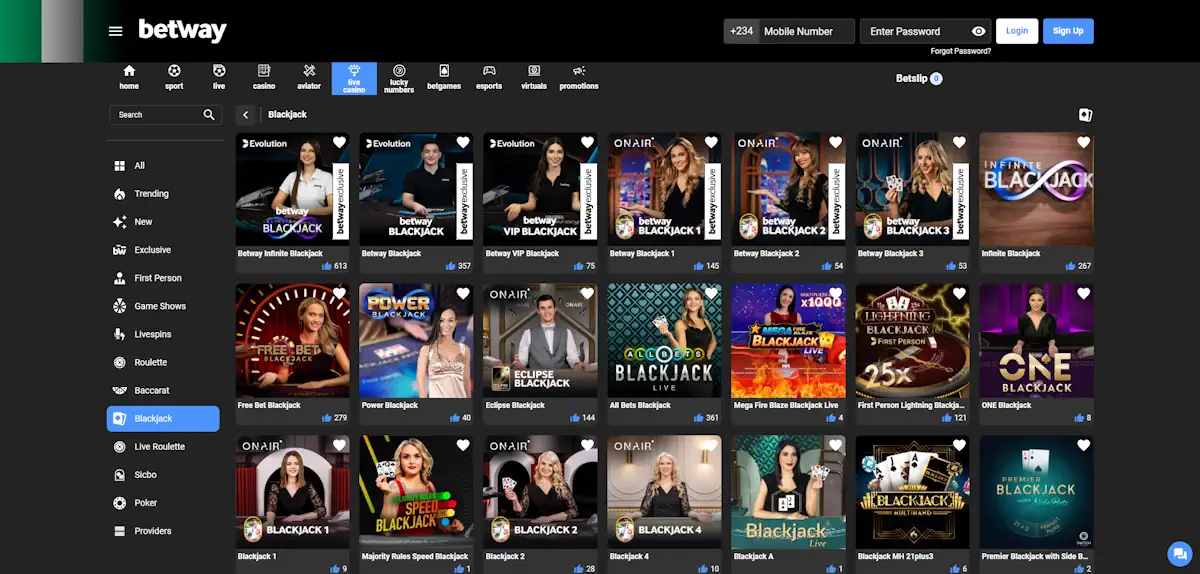Open the hamburger menu icon
The width and height of the screenshot is (1200, 574).
click(x=116, y=31)
